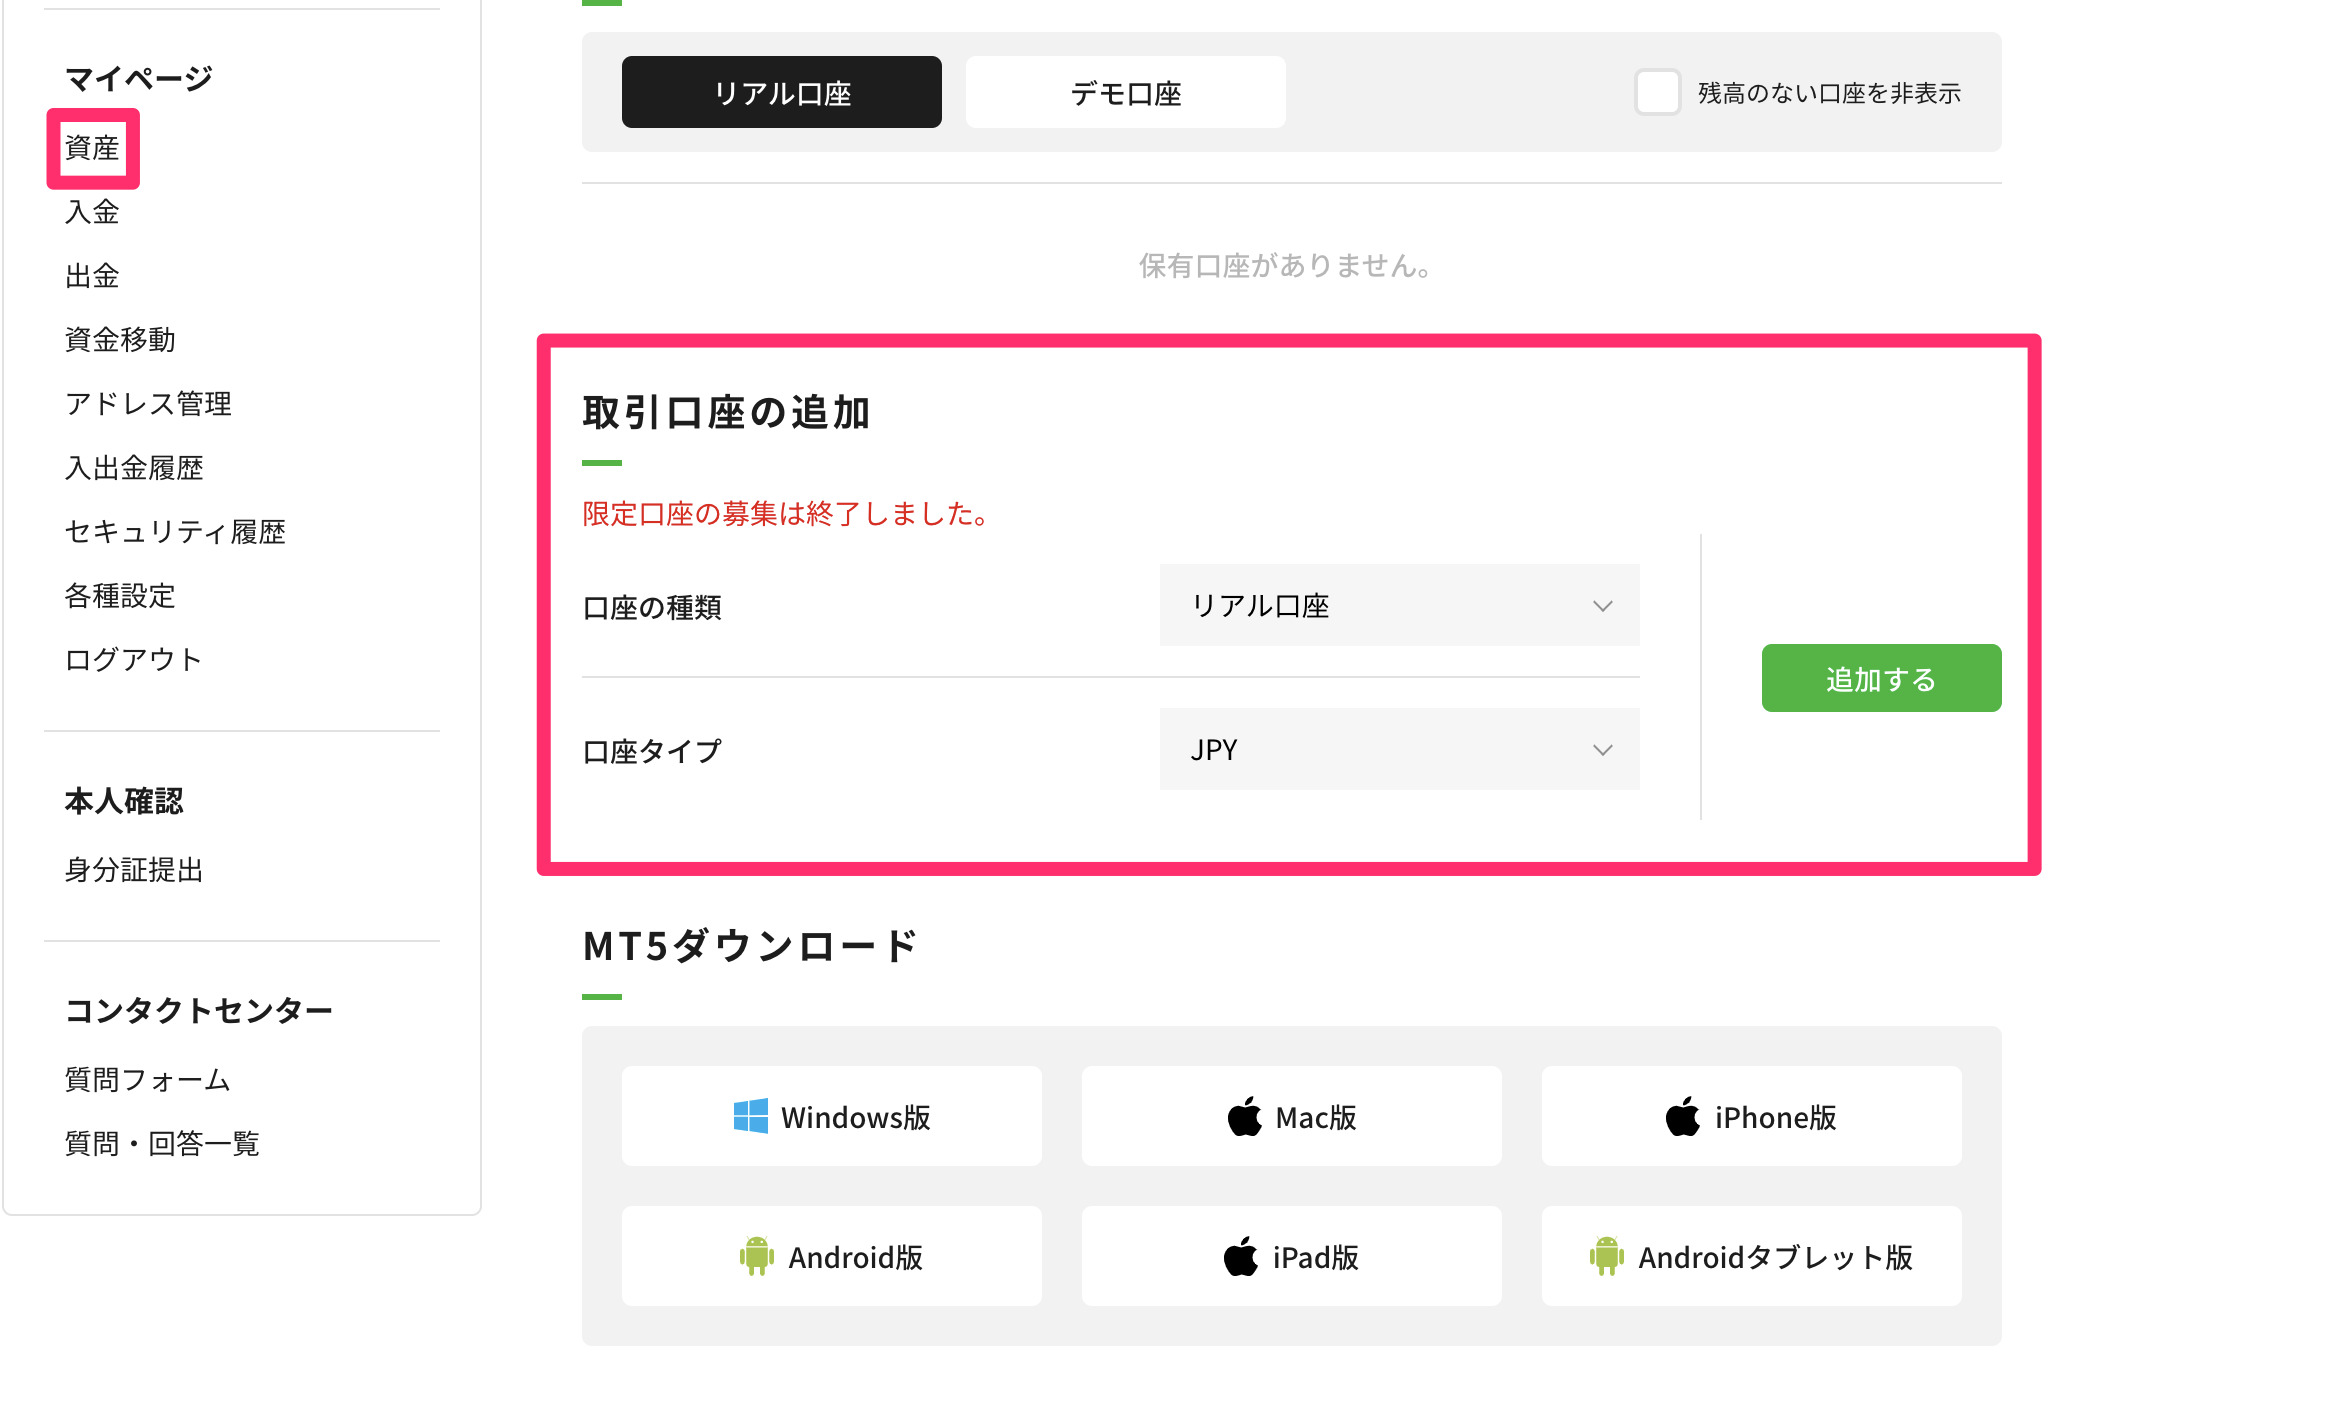Open the 口座の種類 dropdown showing リアル口座

click(x=1399, y=605)
